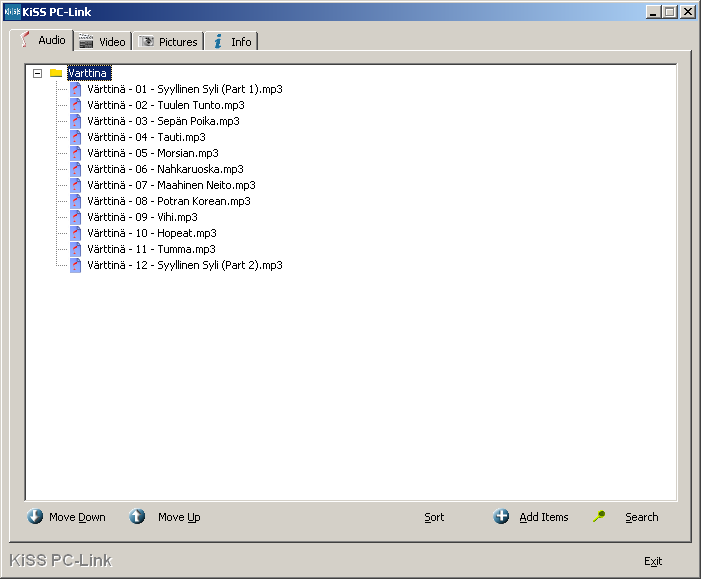Select 'Värttinä - 09 - Vihi.mp3'
This screenshot has height=579, width=701.
tap(142, 217)
